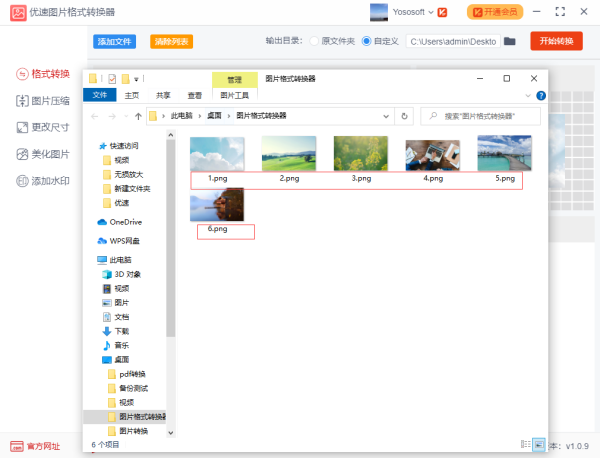Expand the Explorer address bar history dropdown

[386, 116]
